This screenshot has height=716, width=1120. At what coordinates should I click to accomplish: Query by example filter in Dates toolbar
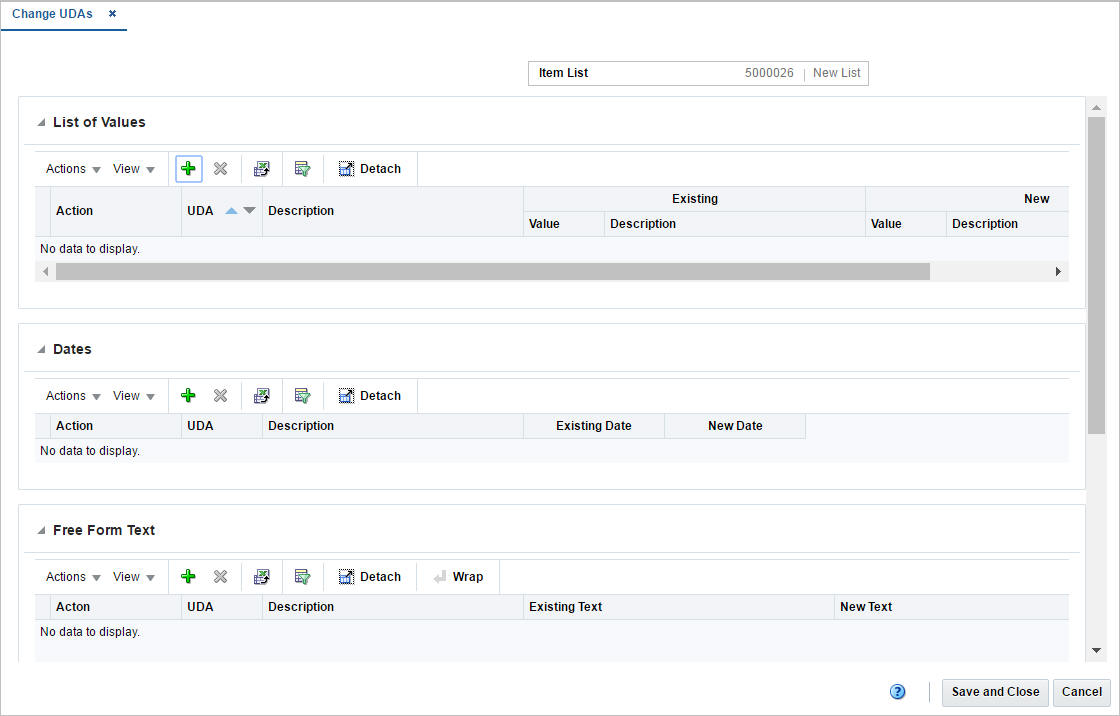[x=303, y=396]
